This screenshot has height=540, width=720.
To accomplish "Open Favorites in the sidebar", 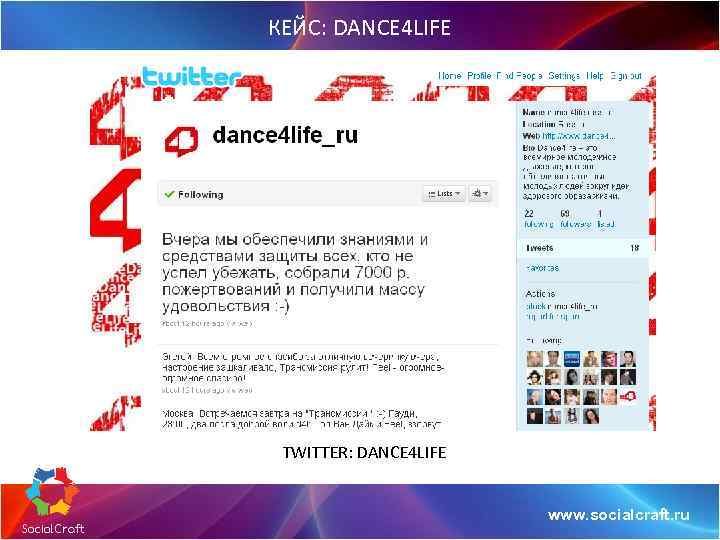I will point(542,268).
